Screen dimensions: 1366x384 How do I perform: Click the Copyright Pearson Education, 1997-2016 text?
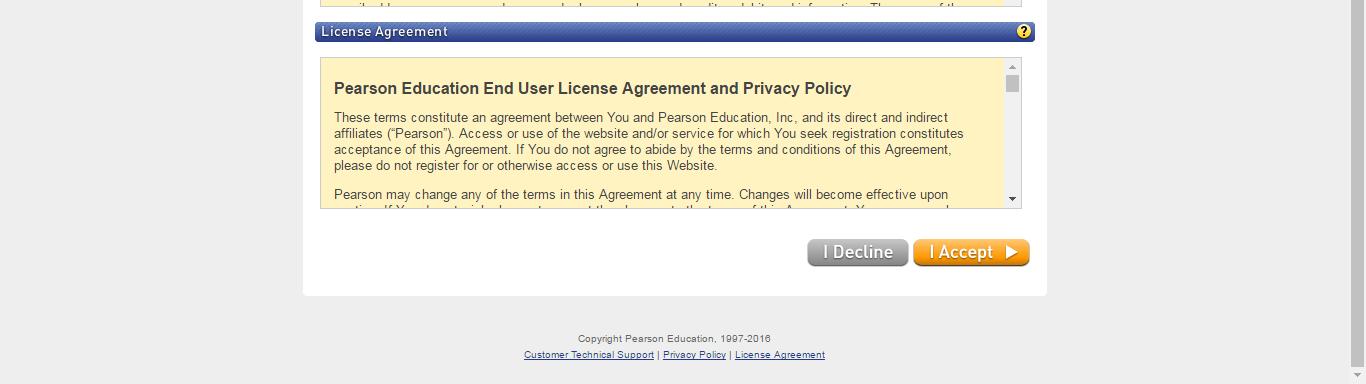(x=674, y=339)
